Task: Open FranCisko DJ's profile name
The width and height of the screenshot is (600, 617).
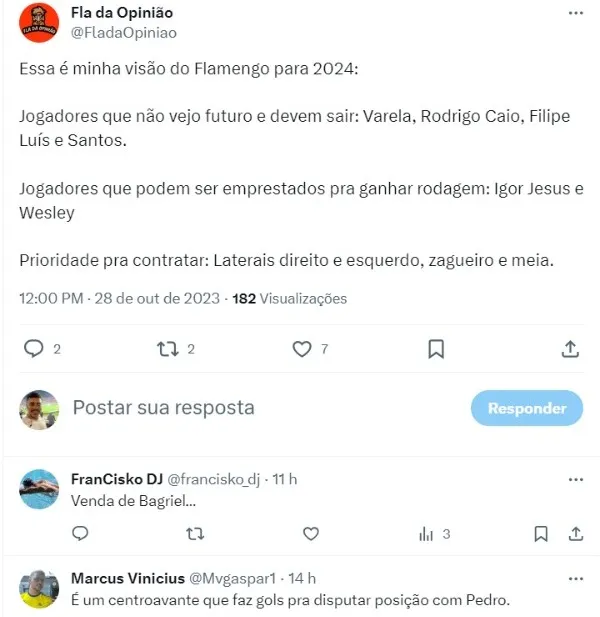Action: click(x=117, y=479)
